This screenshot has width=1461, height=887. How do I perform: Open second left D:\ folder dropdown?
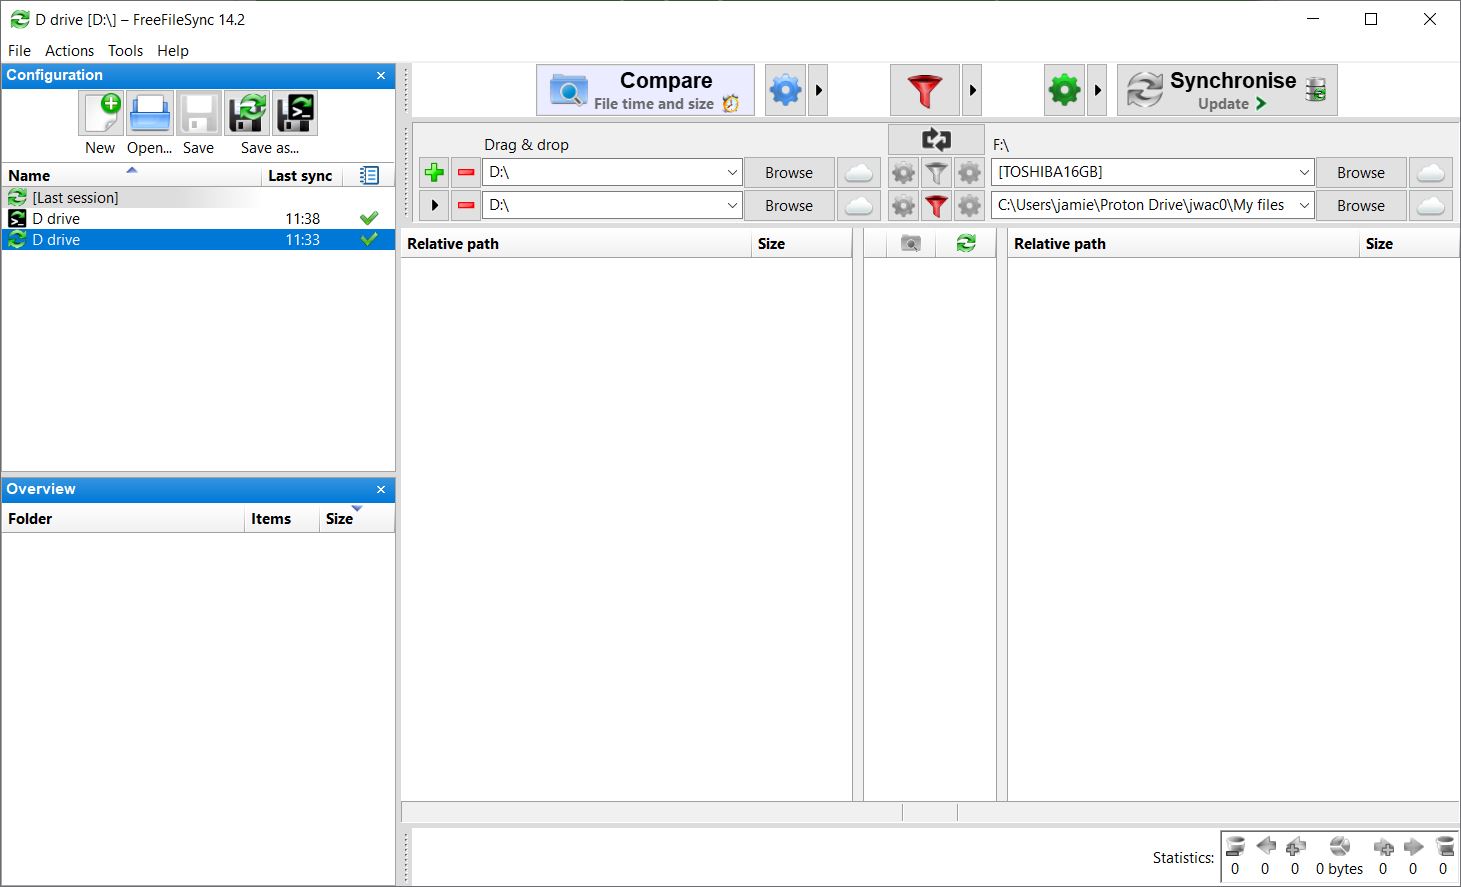point(732,206)
